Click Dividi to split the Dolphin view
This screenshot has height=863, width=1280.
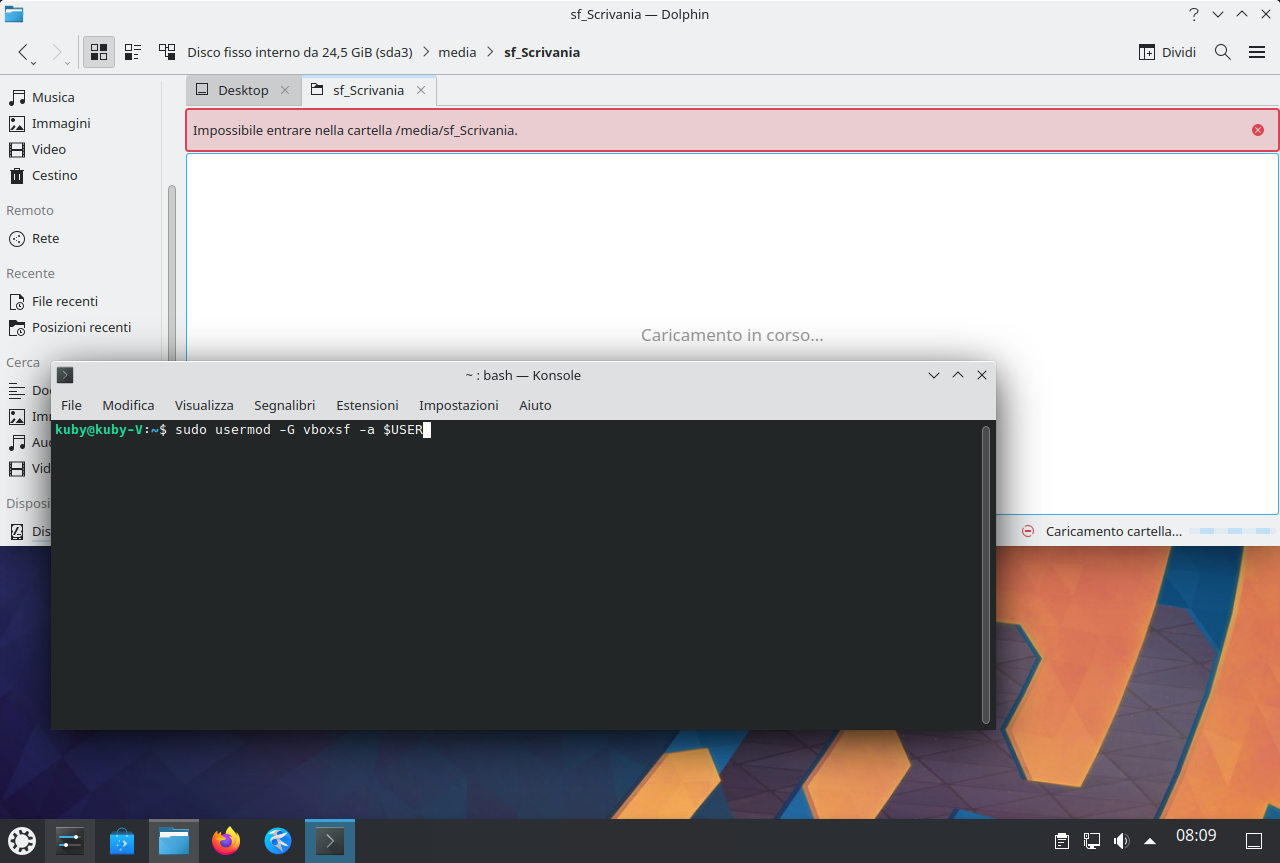(x=1167, y=52)
